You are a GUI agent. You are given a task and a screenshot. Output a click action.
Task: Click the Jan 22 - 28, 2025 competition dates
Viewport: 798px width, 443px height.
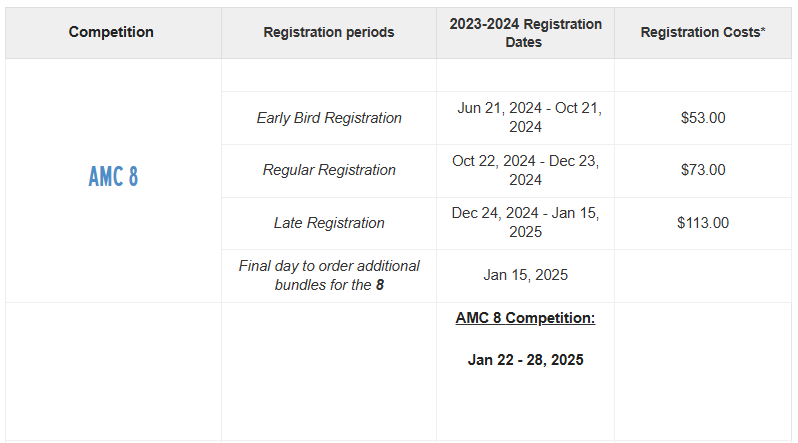(x=525, y=360)
